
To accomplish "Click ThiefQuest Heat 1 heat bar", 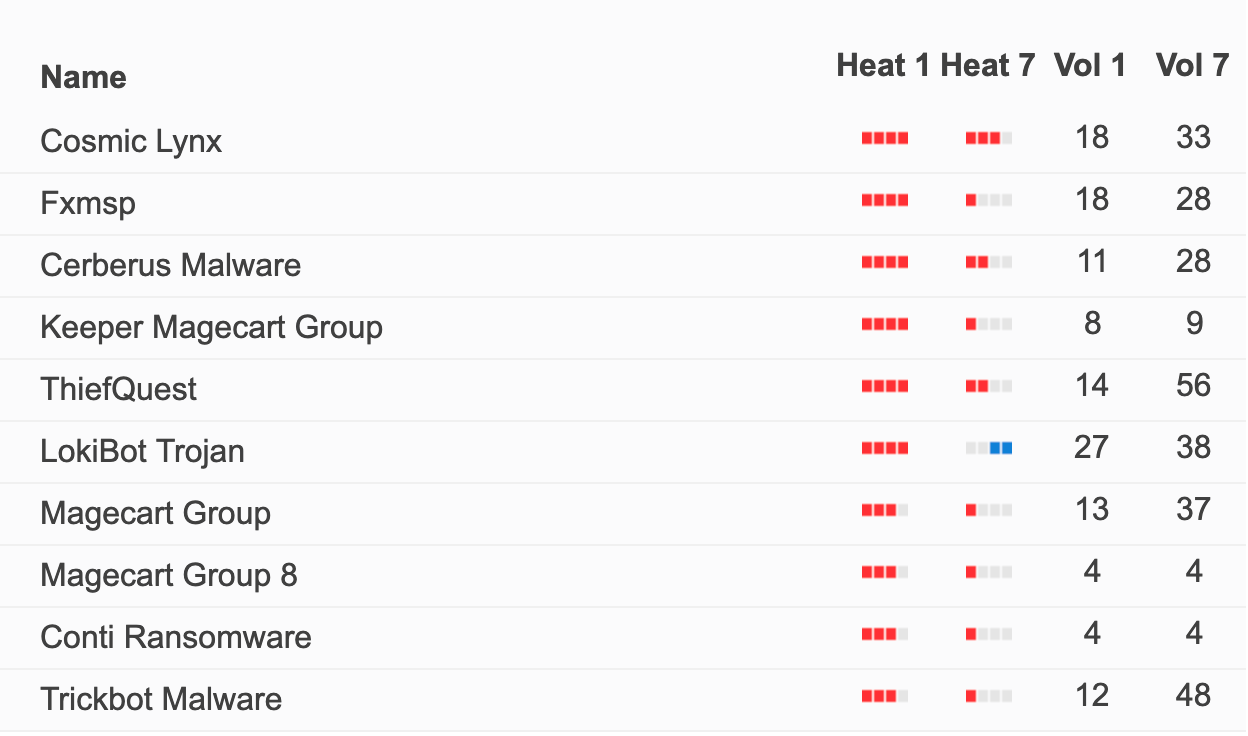I will click(x=885, y=387).
